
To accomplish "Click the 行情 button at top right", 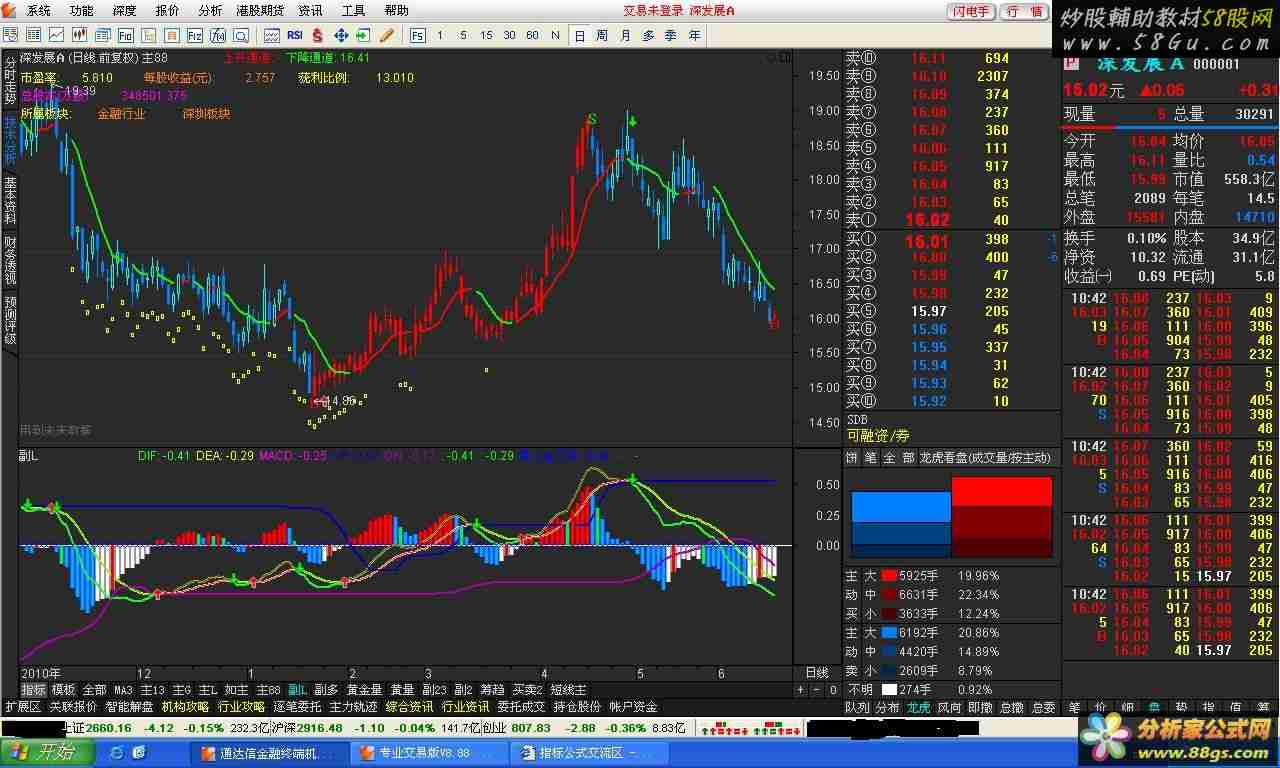I will (x=1024, y=12).
